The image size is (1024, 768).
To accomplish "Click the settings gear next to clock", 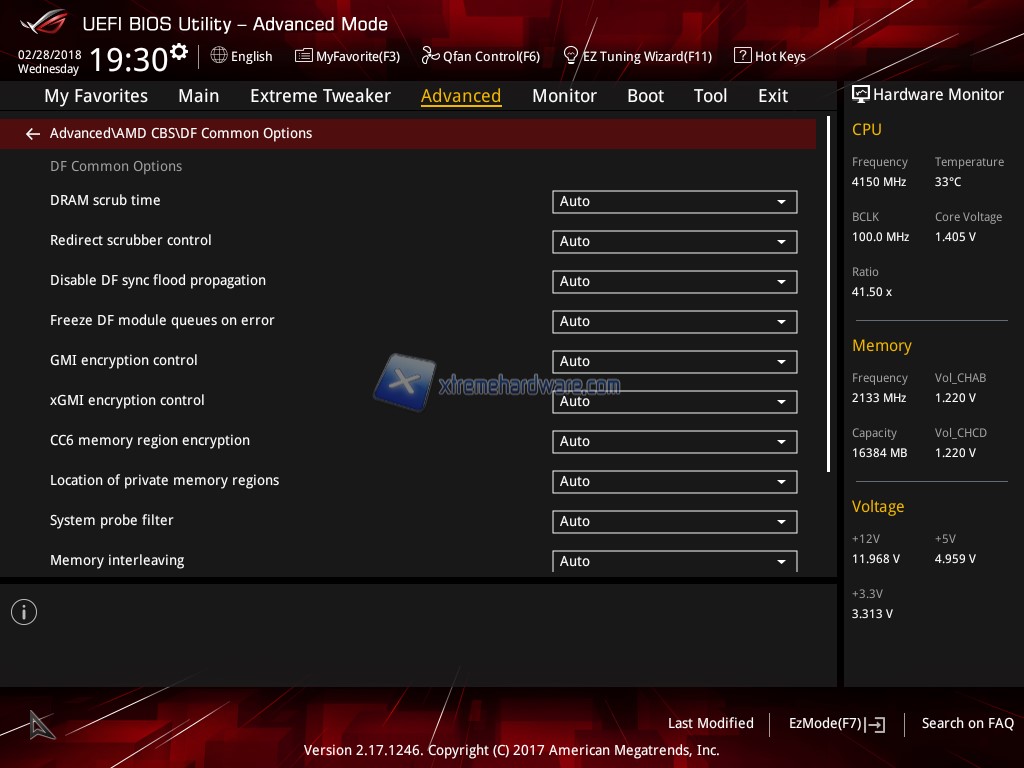I will (179, 52).
